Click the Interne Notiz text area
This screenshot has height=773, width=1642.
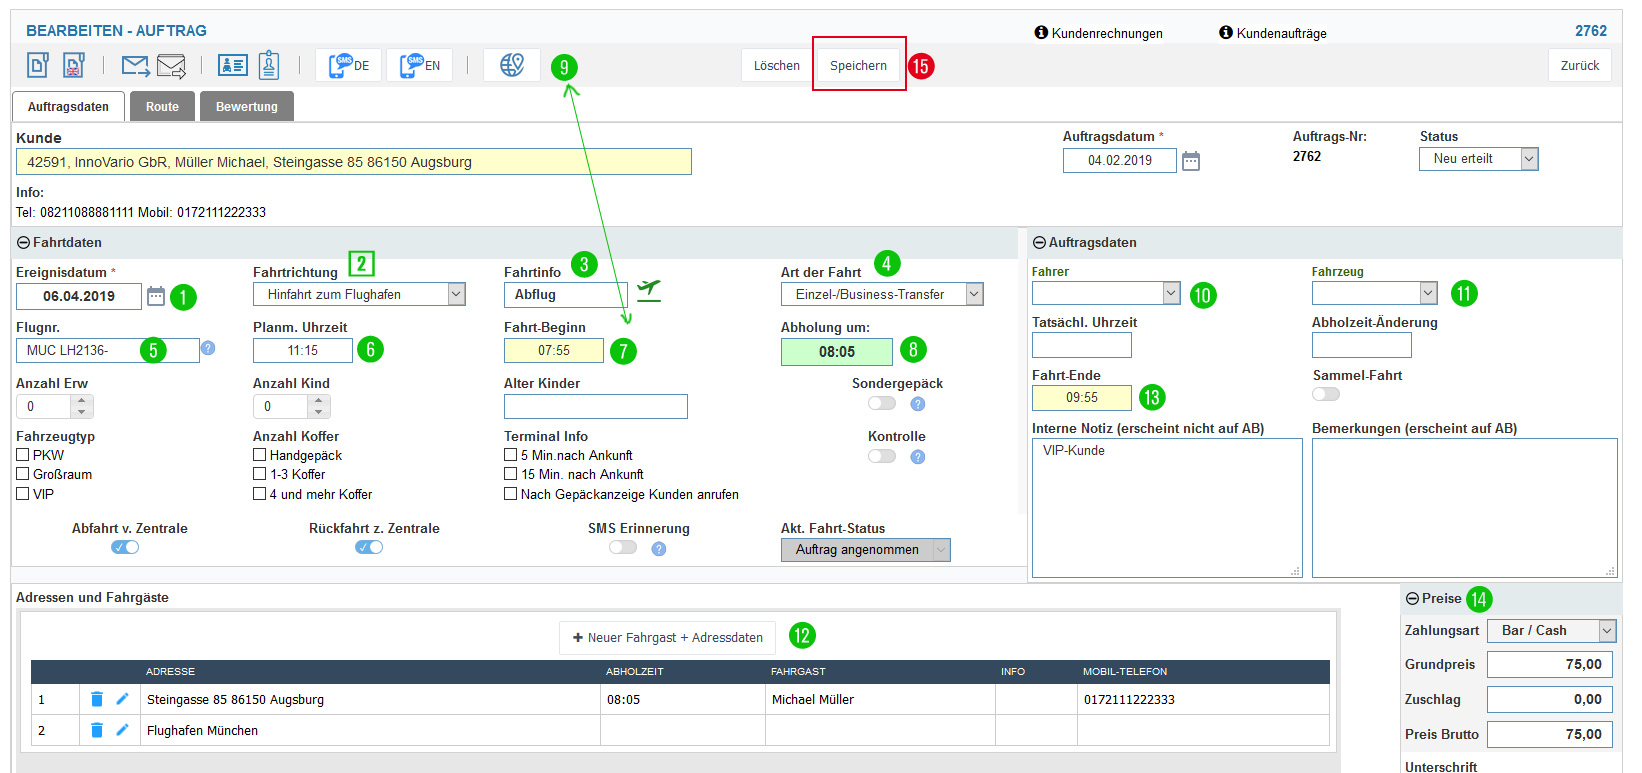pyautogui.click(x=1166, y=508)
